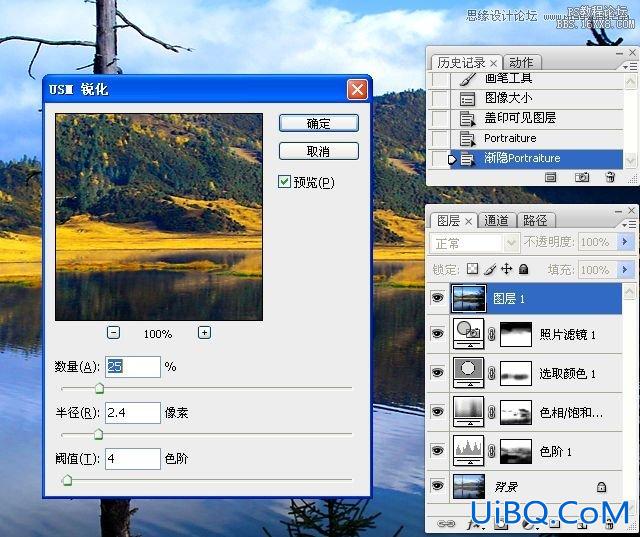The width and height of the screenshot is (640, 537).
Task: Click mask link chain on 选取颜色 1
Action: tap(492, 373)
